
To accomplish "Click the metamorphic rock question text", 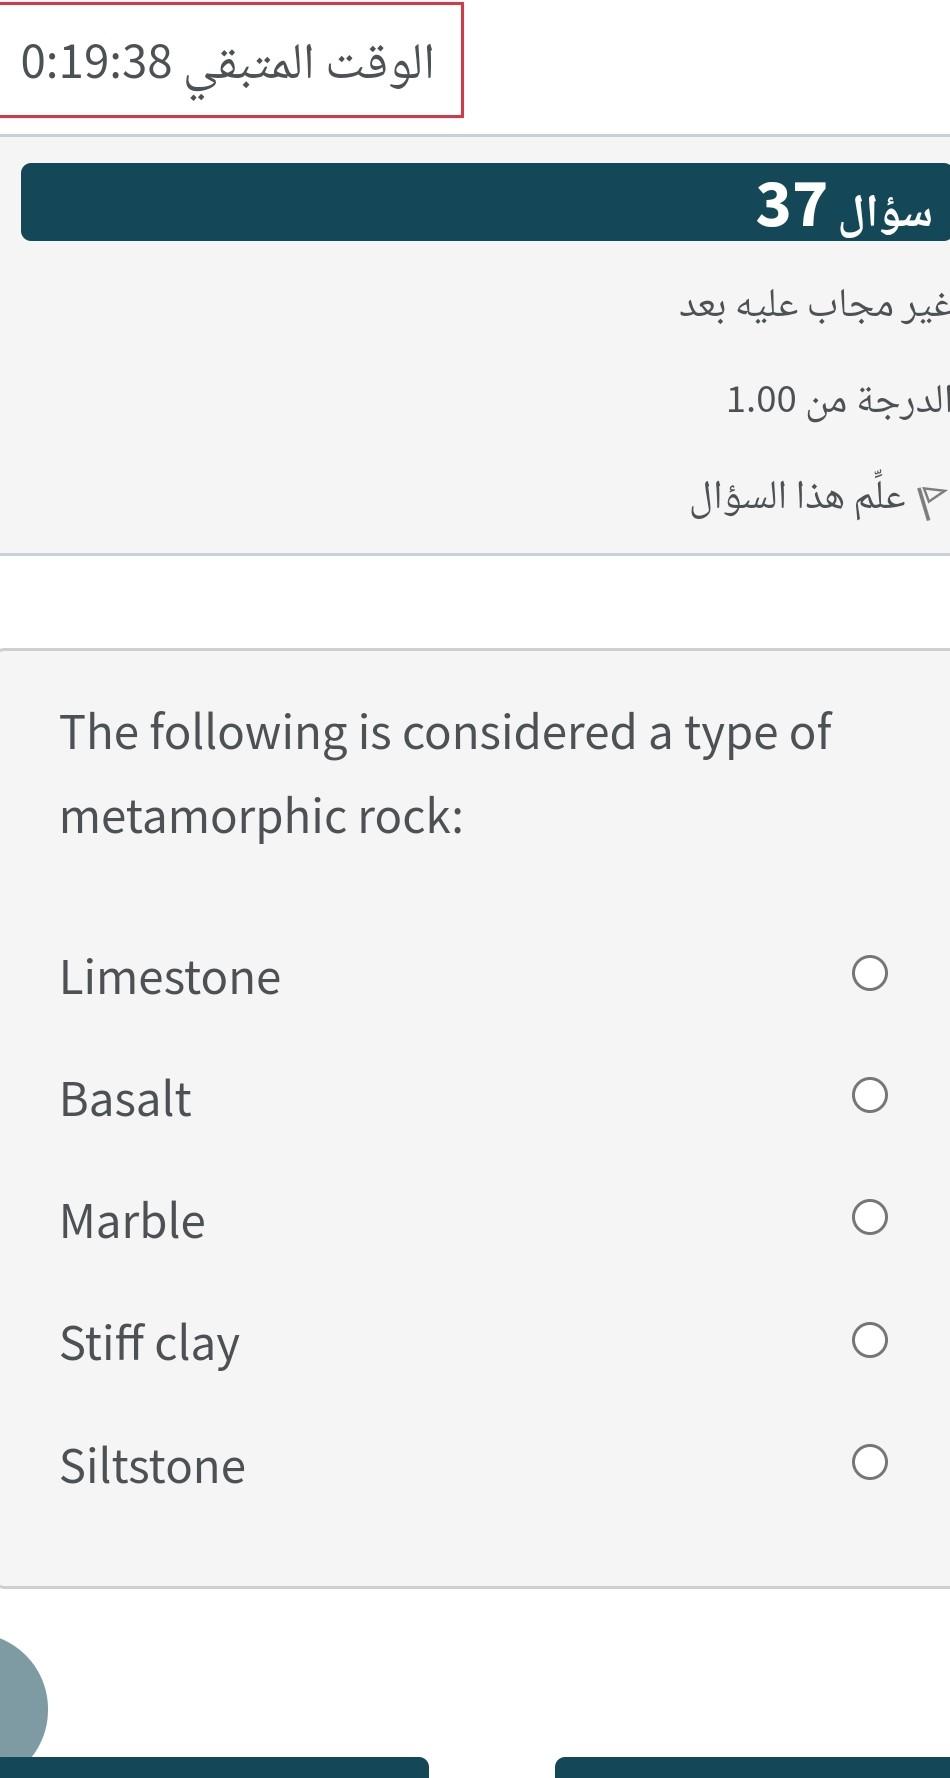I will point(444,773).
